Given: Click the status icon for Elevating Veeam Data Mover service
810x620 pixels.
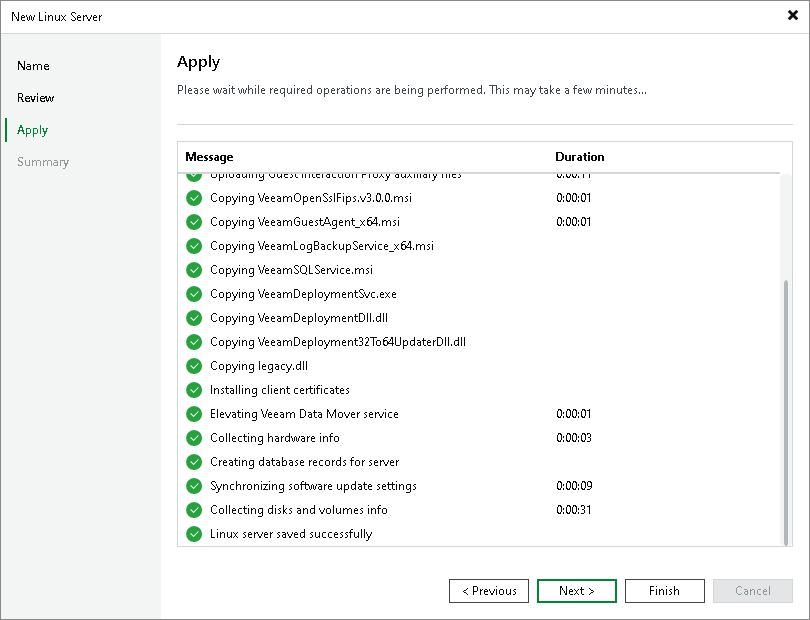Looking at the screenshot, I should [x=194, y=414].
